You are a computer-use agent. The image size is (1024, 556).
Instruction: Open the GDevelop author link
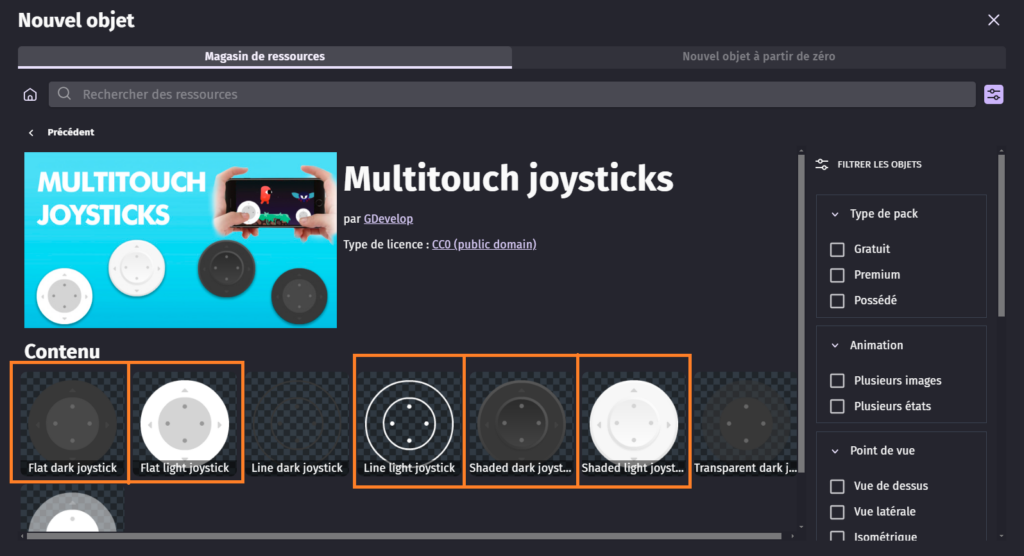(x=388, y=219)
